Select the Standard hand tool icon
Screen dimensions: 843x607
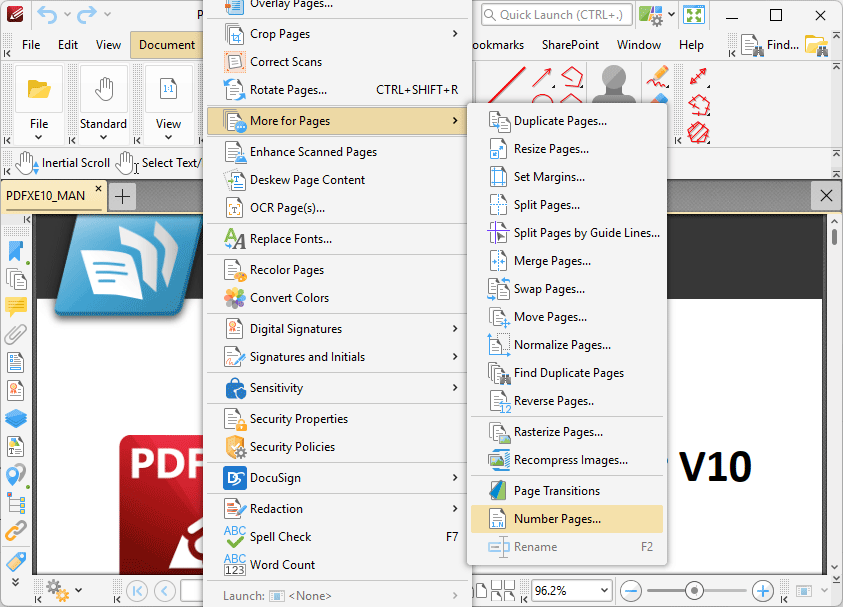tap(104, 89)
